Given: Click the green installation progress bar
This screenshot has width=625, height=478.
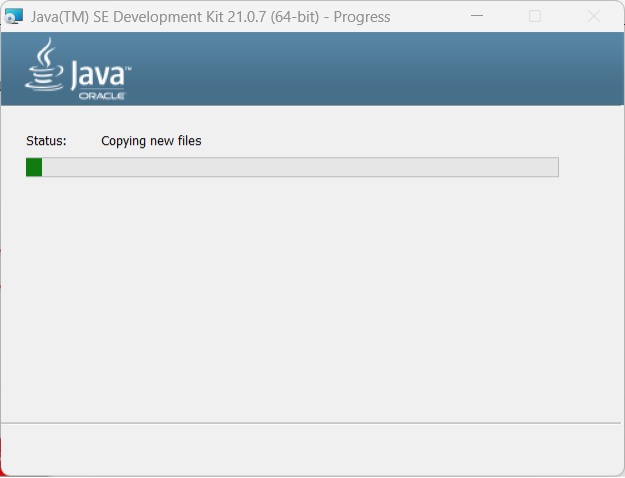Looking at the screenshot, I should [292, 167].
